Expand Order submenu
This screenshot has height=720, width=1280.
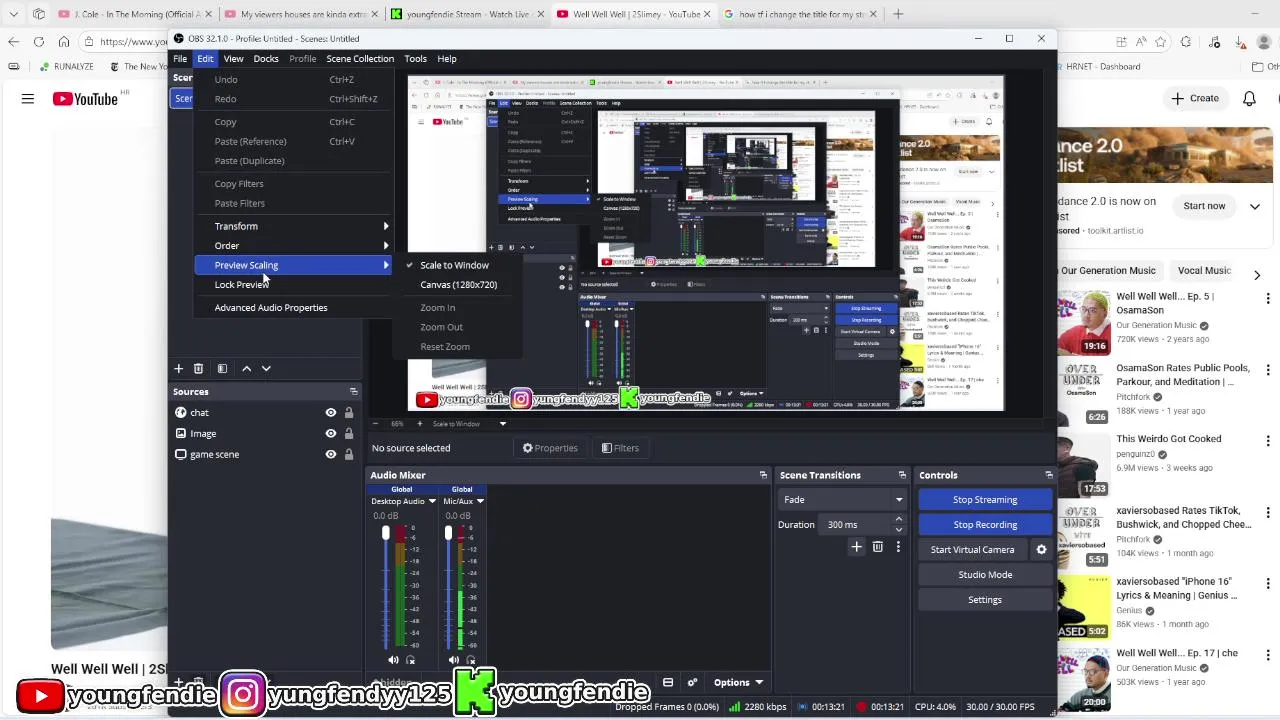[293, 246]
